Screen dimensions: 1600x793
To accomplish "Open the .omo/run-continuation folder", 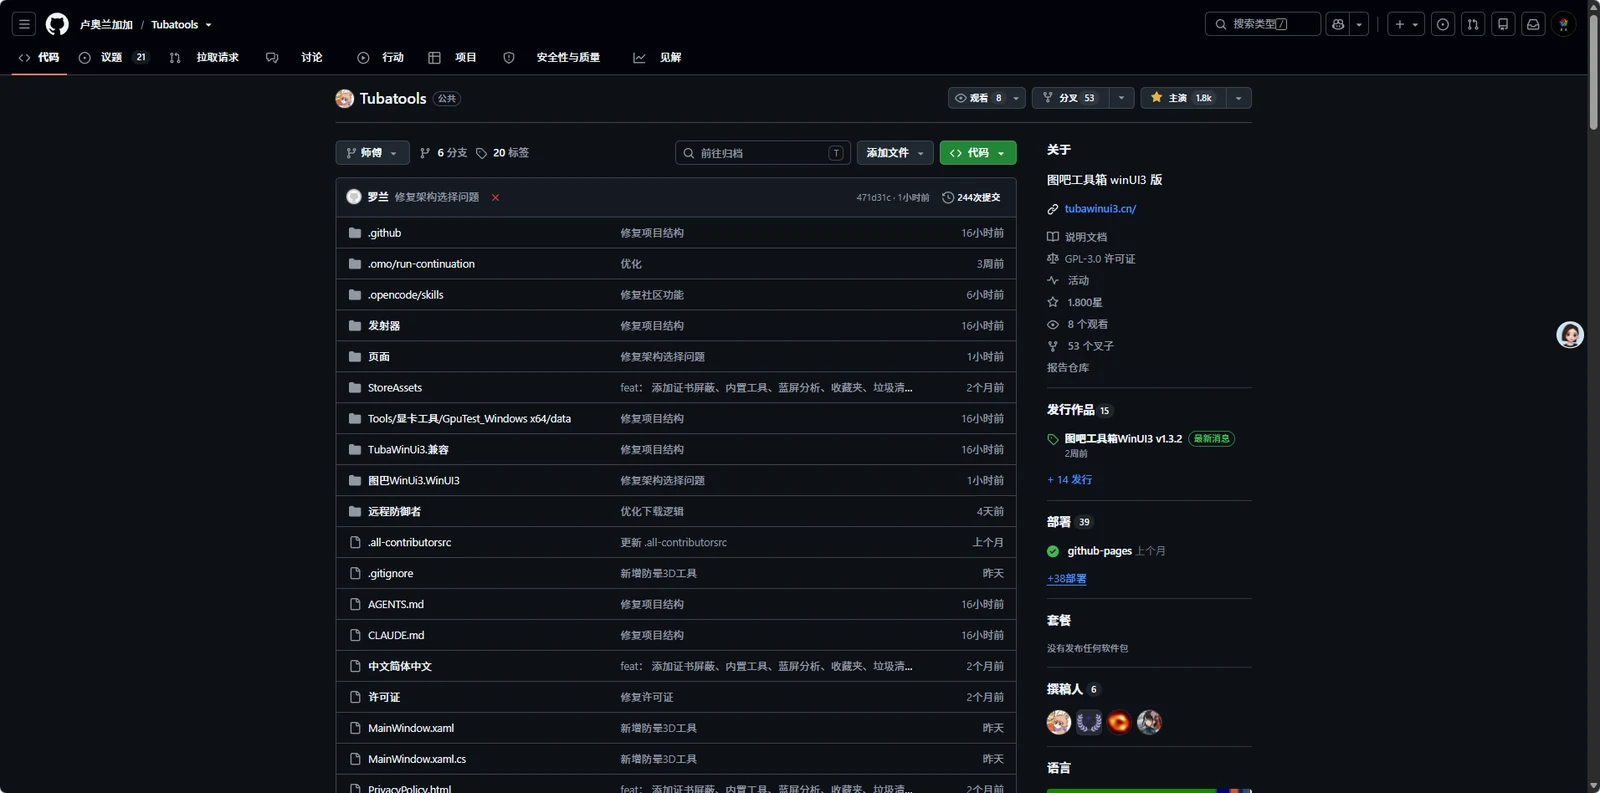I will pyautogui.click(x=421, y=264).
